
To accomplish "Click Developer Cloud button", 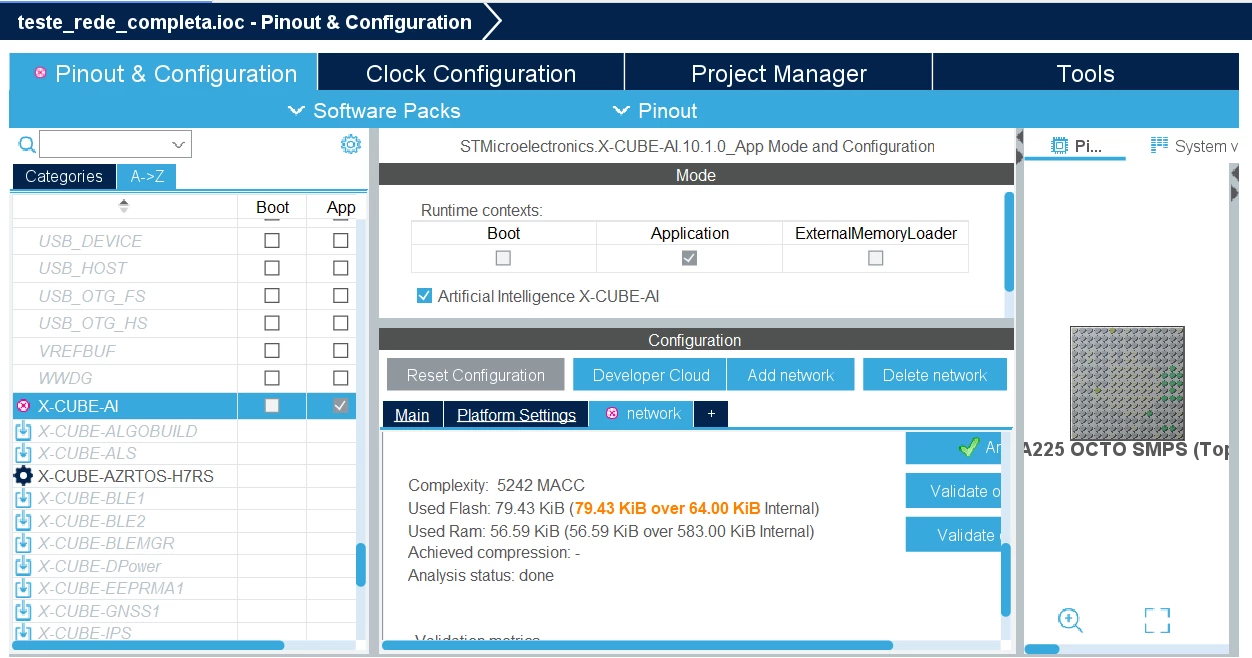I will 651,375.
